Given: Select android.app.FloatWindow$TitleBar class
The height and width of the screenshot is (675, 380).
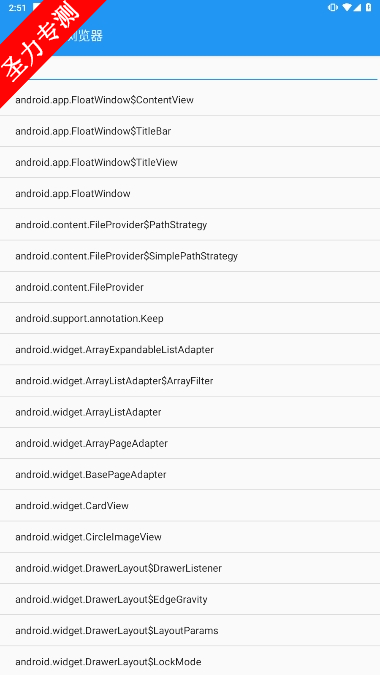Looking at the screenshot, I should coord(190,131).
